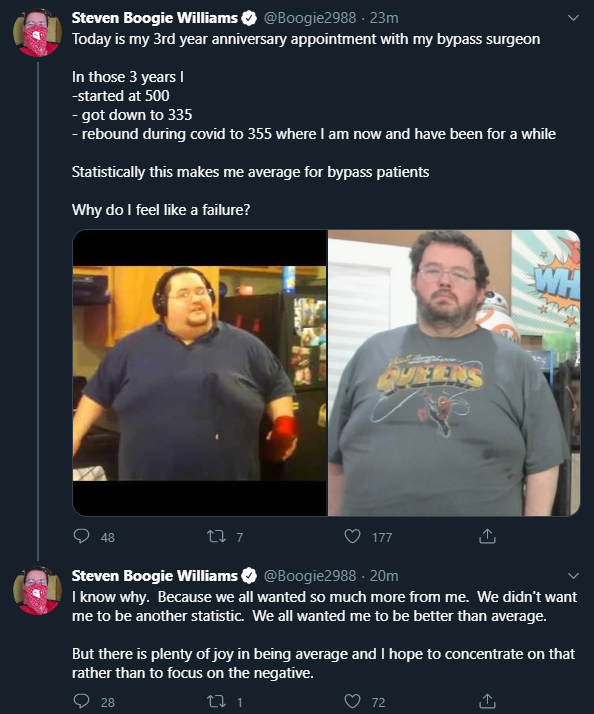This screenshot has height=714, width=594.
Task: Open replies on the anniversary appointment tweet
Action: [x=82, y=536]
